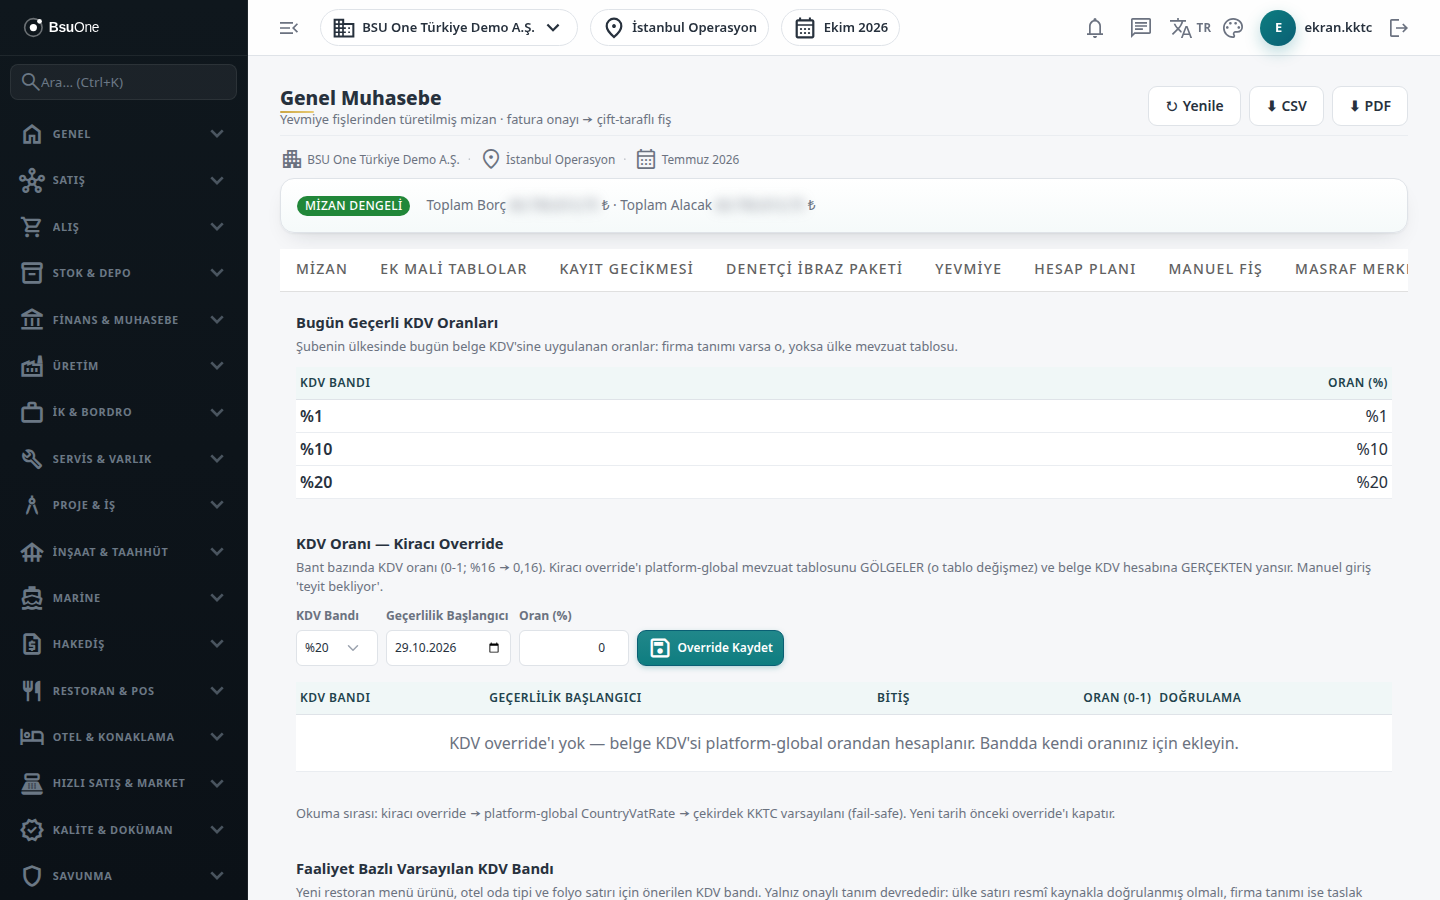The image size is (1440, 900).
Task: Expand the KALİTE & DOKÜMAN chevron
Action: point(217,830)
